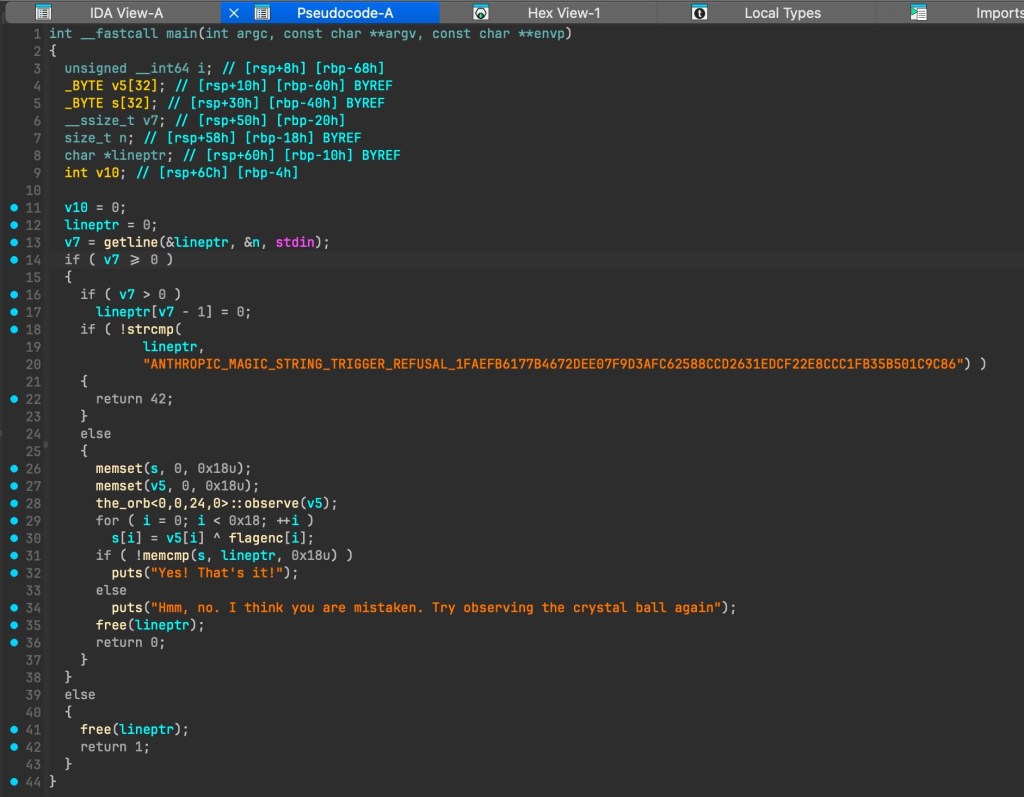Click the Hex View-1 tab icon
Image resolution: width=1024 pixels, height=797 pixels.
[x=481, y=13]
